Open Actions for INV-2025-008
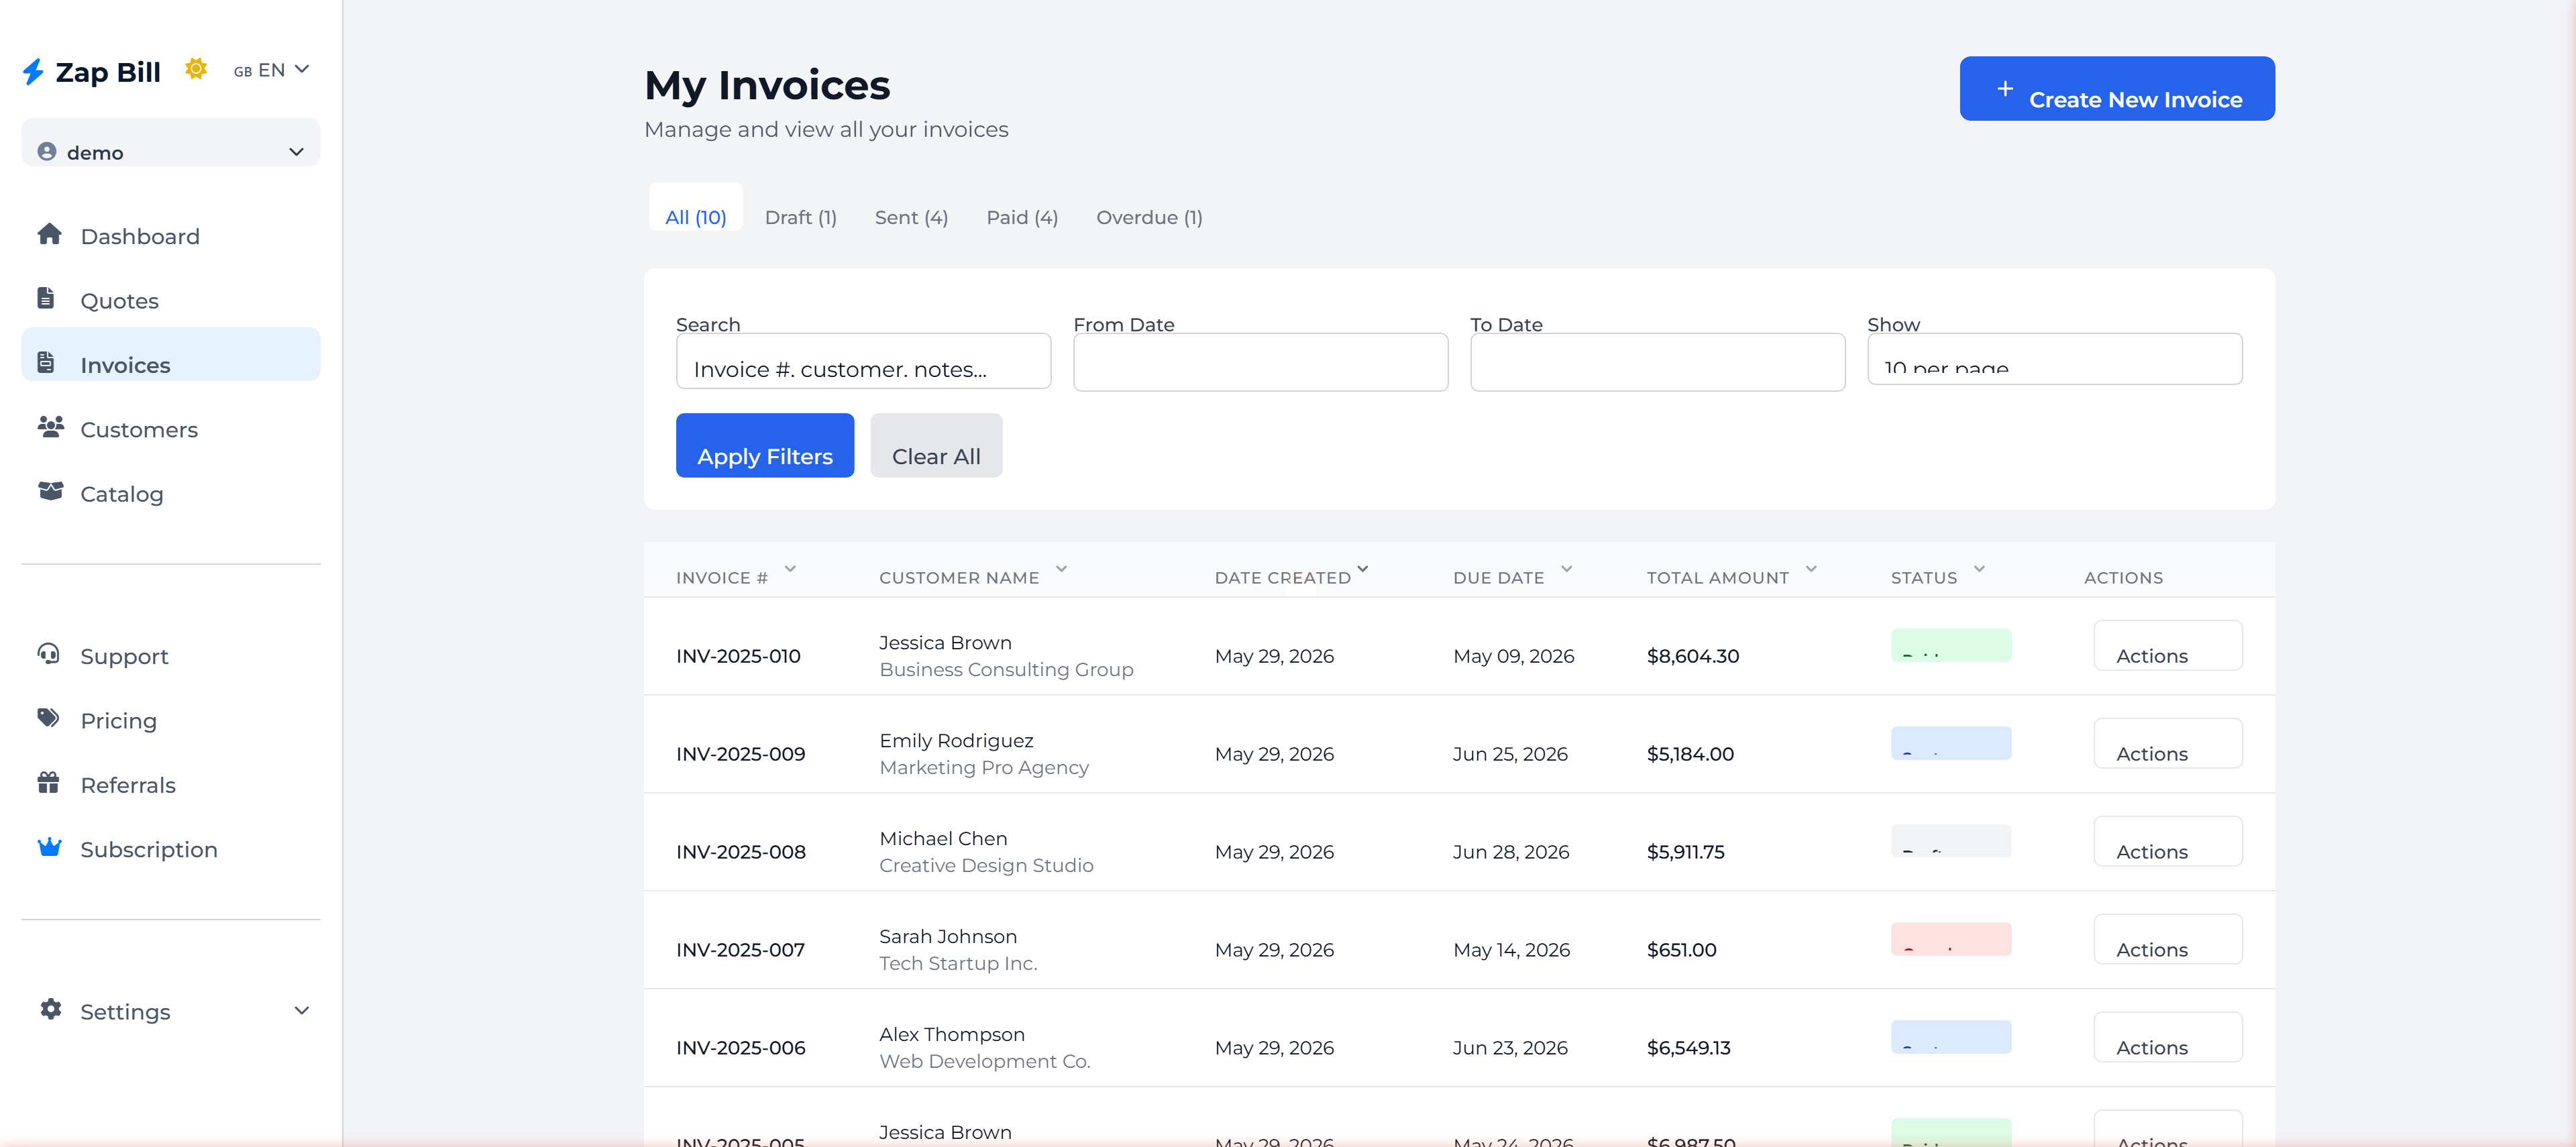Screen dimensions: 2576x1147 pyautogui.click(x=2167, y=841)
